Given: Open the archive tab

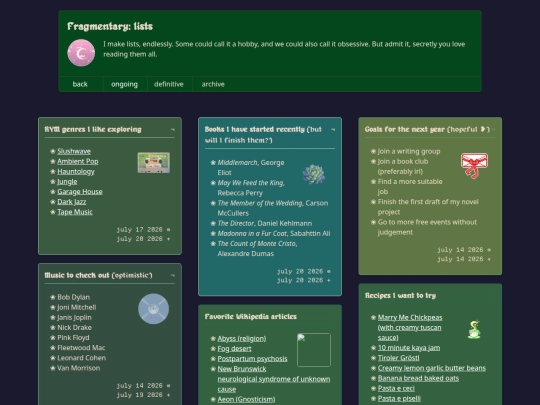Looking at the screenshot, I should pos(213,84).
